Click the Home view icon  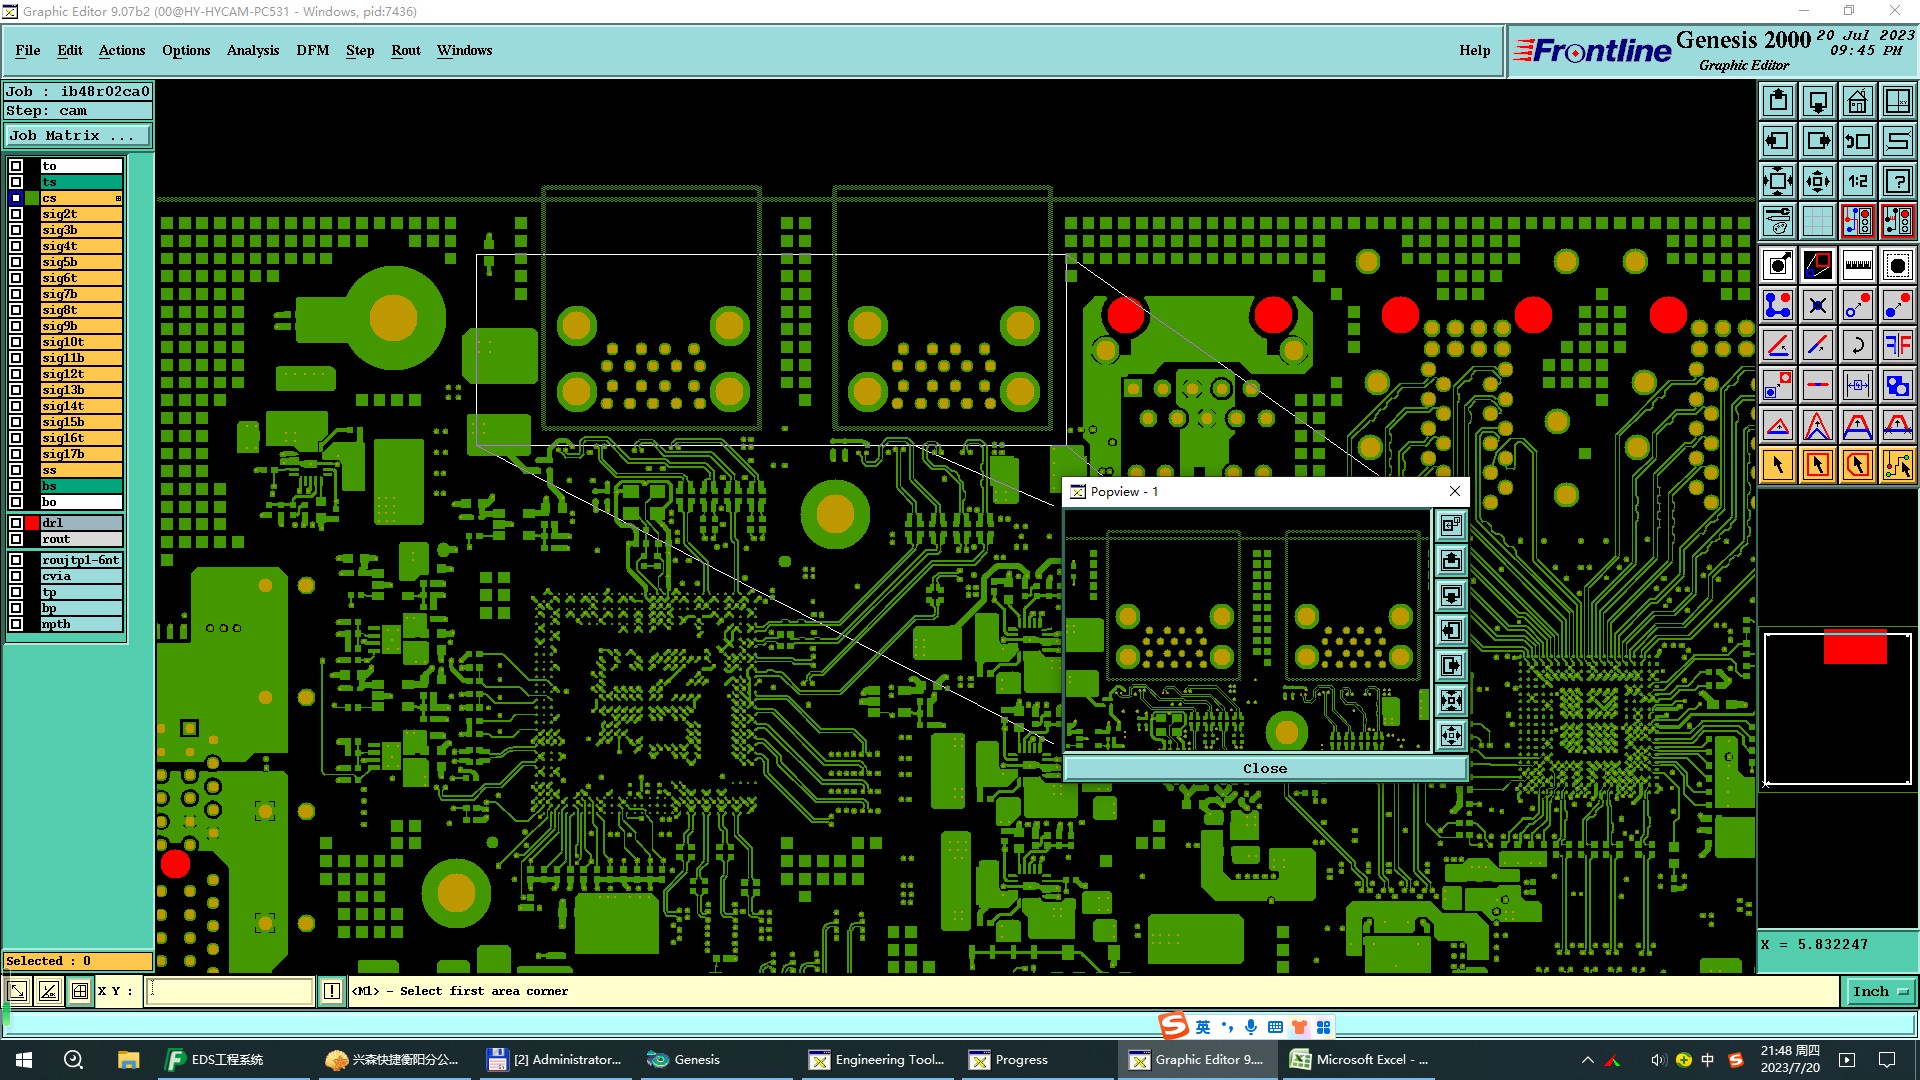pos(1857,101)
